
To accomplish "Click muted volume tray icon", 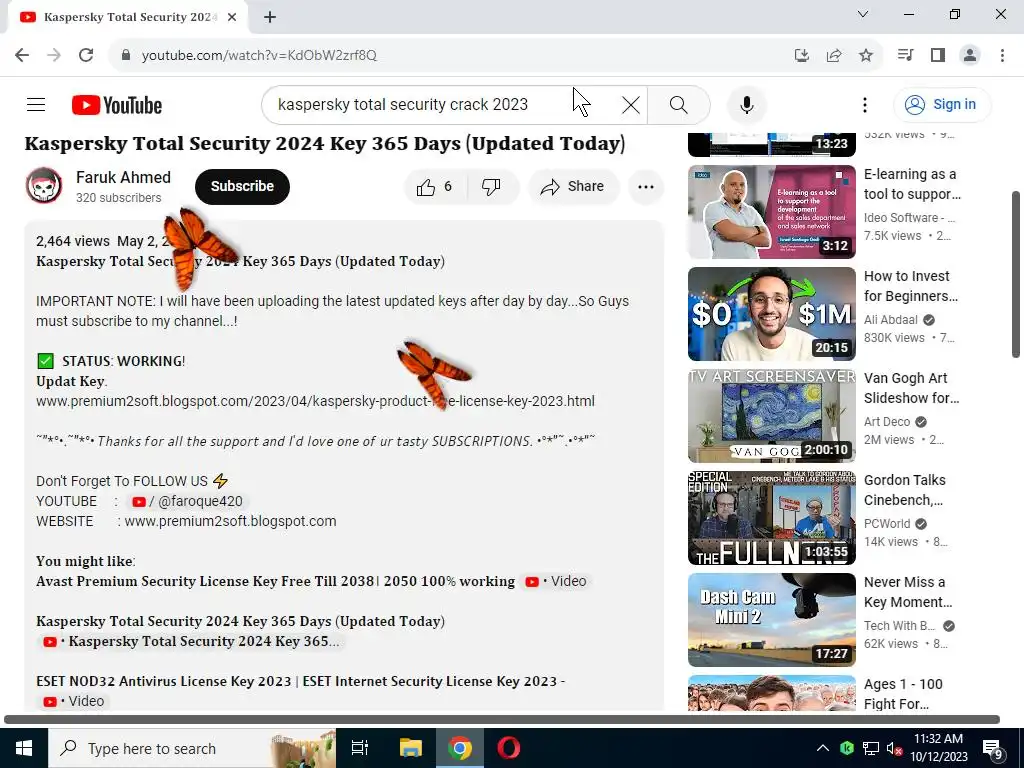I will coord(893,748).
